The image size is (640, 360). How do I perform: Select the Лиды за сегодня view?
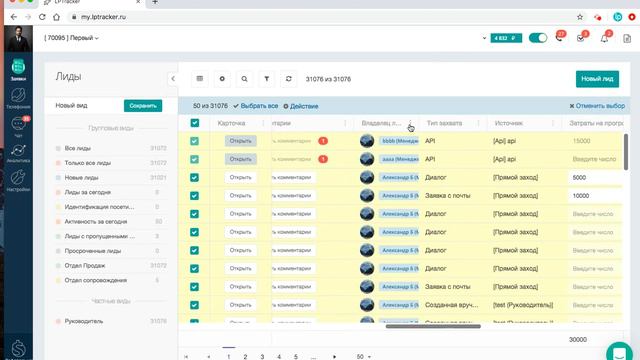[87, 192]
